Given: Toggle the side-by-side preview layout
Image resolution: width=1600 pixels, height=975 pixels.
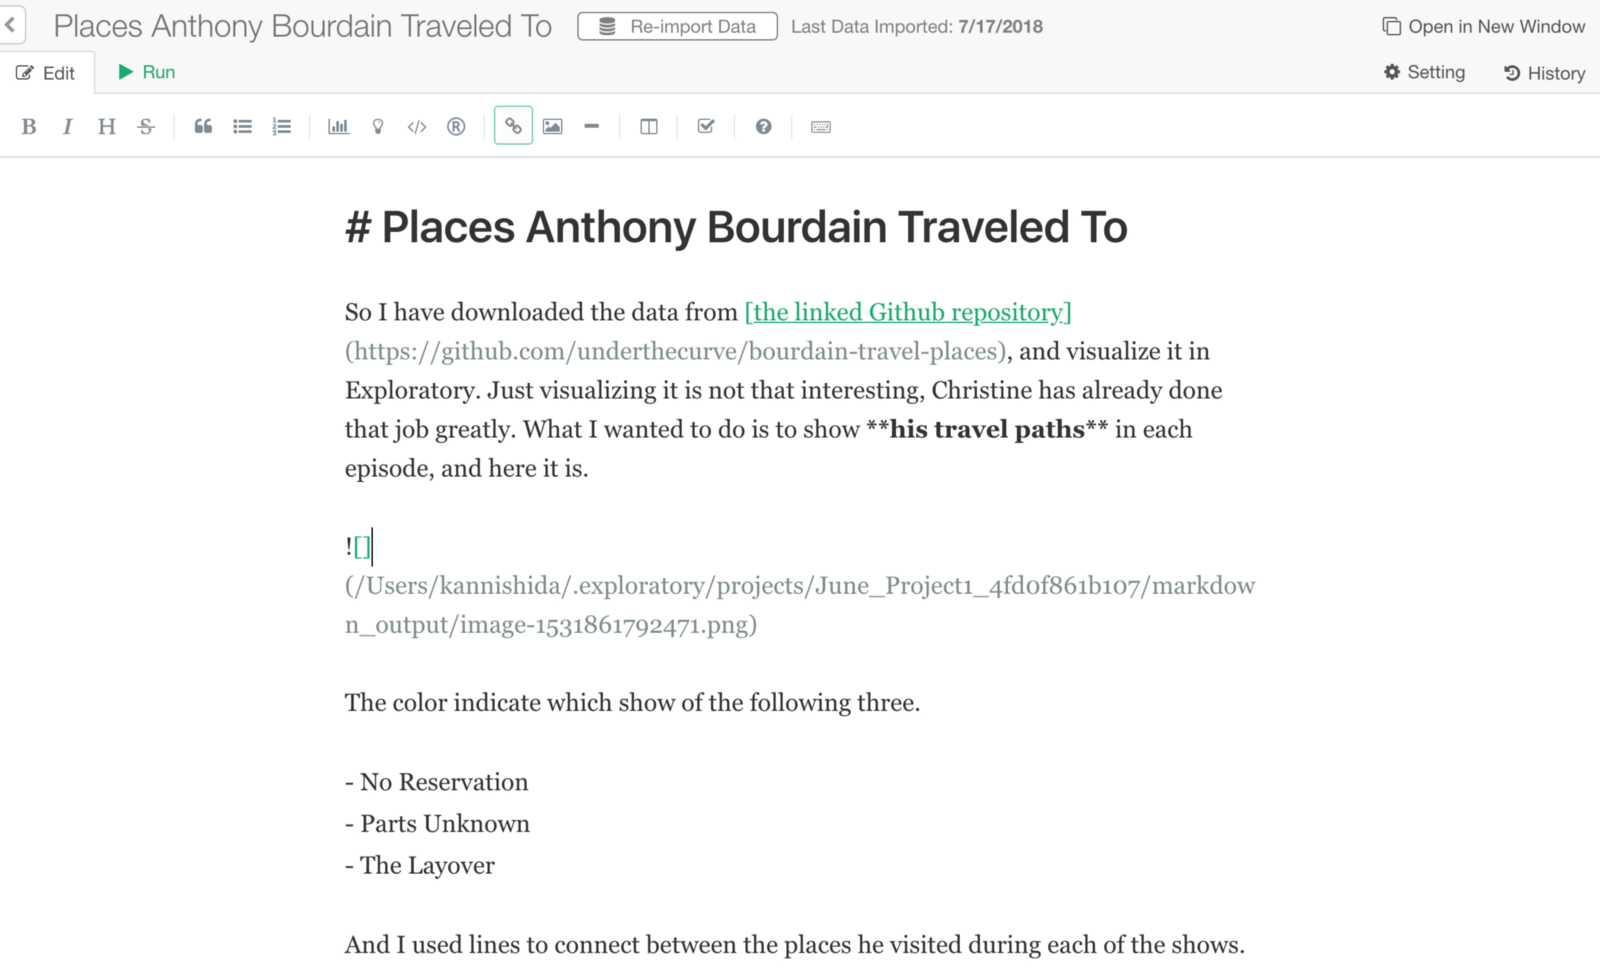Looking at the screenshot, I should point(649,126).
